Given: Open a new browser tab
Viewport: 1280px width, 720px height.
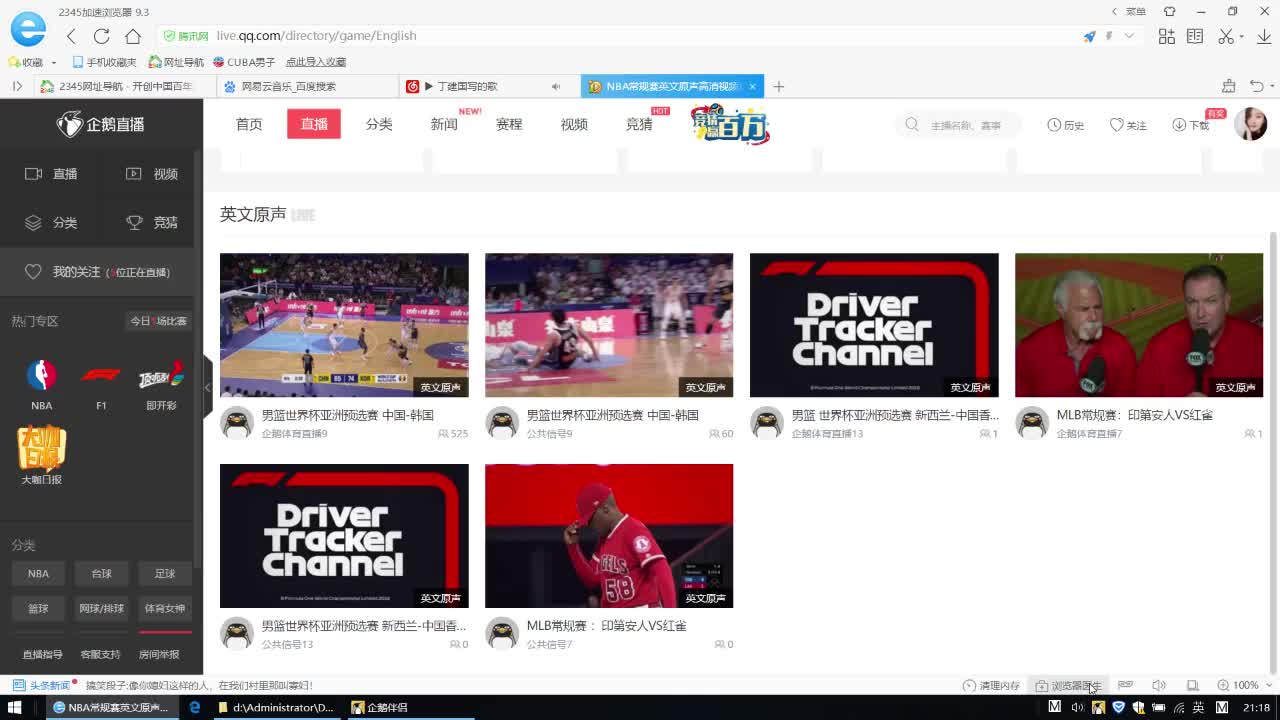Looking at the screenshot, I should 778,86.
